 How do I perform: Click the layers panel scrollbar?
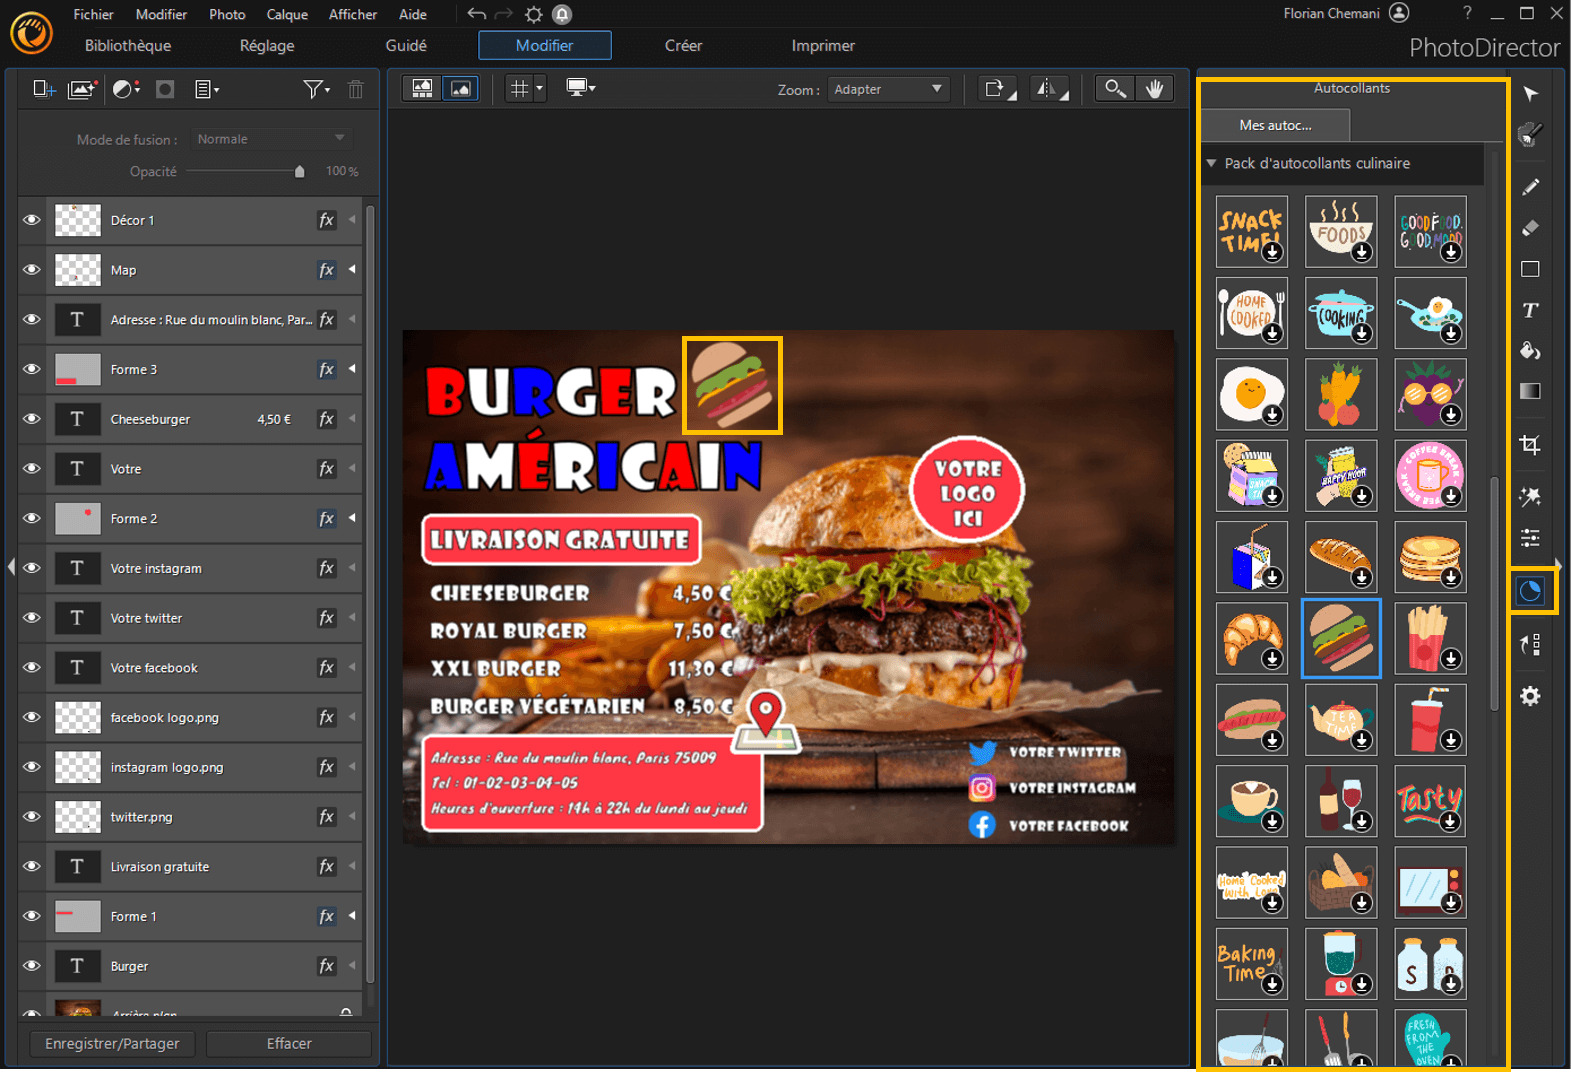click(370, 594)
